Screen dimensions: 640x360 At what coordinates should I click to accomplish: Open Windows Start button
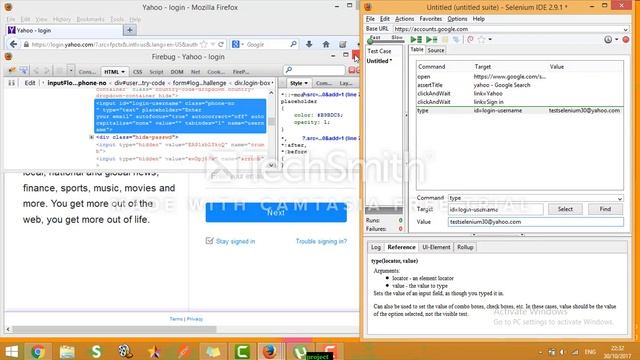[x=11, y=351]
